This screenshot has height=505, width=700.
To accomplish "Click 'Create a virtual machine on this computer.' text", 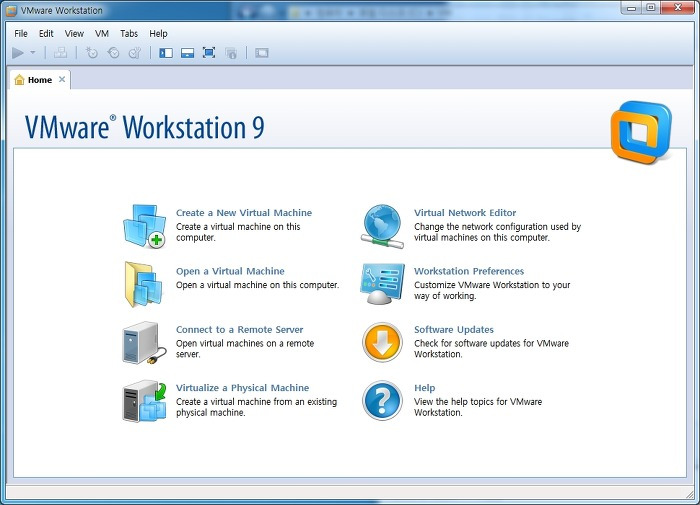I will [x=238, y=232].
